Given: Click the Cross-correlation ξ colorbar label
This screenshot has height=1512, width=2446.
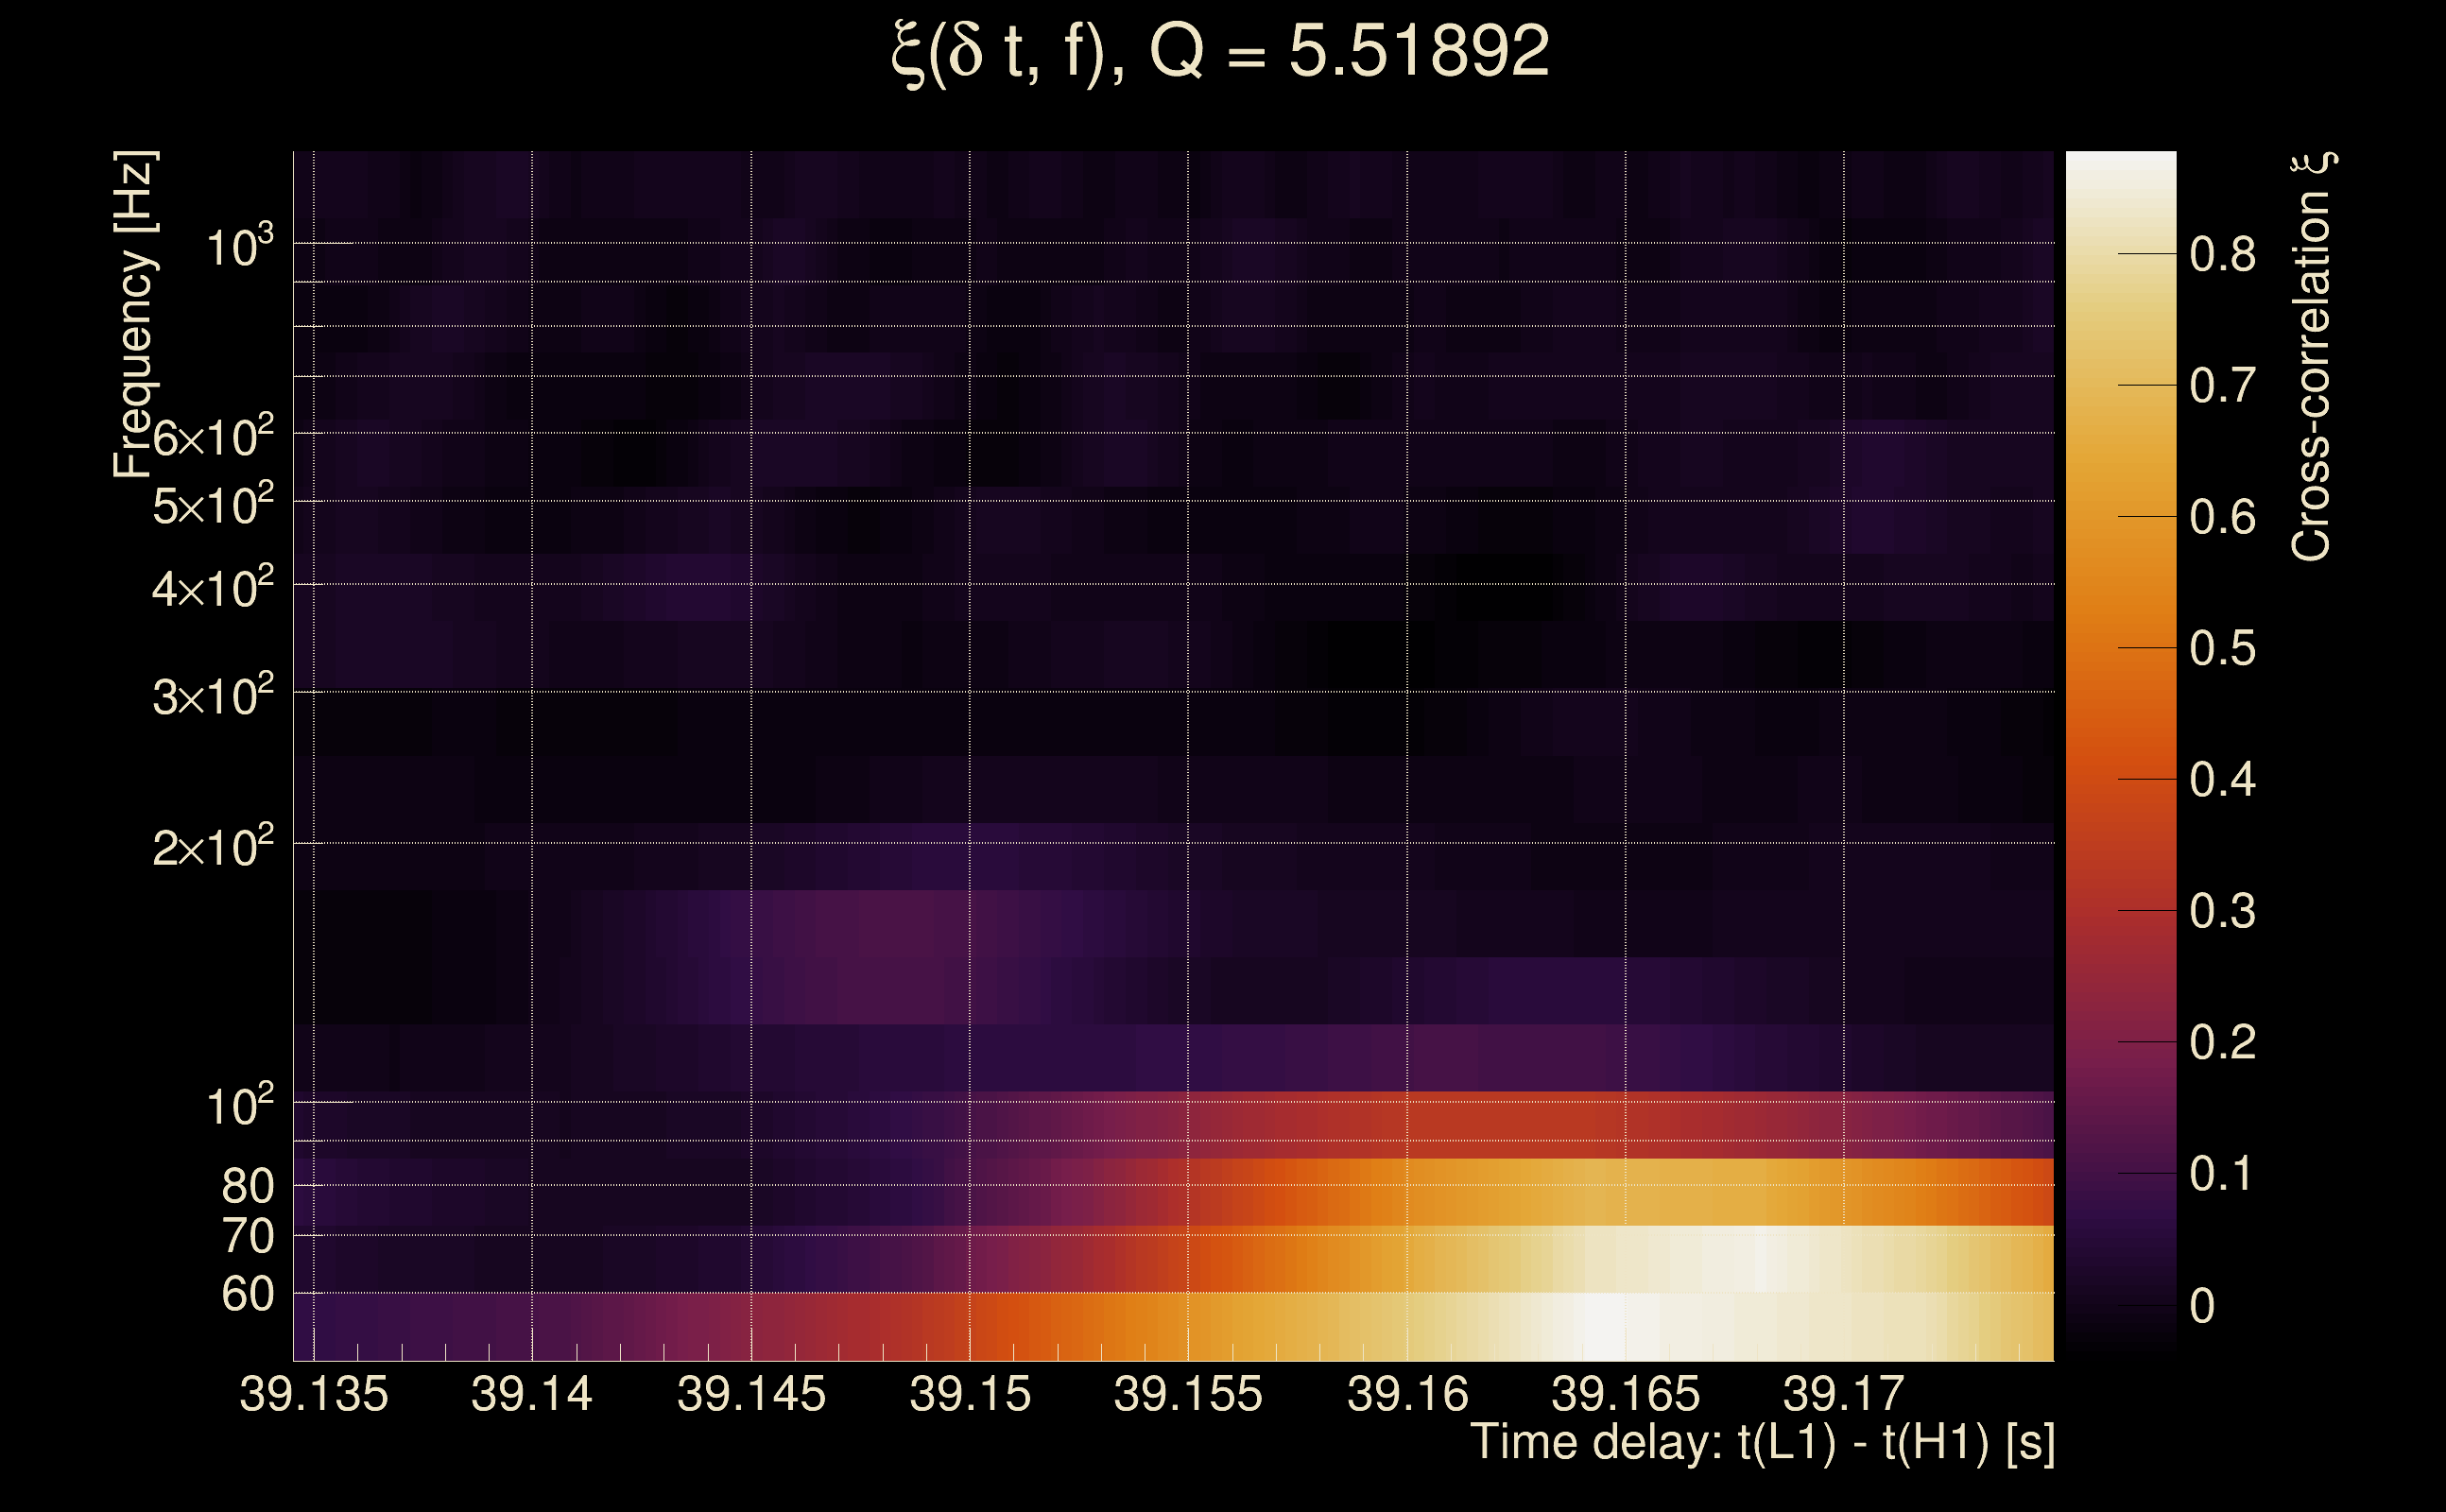Looking at the screenshot, I should pos(2311,356).
